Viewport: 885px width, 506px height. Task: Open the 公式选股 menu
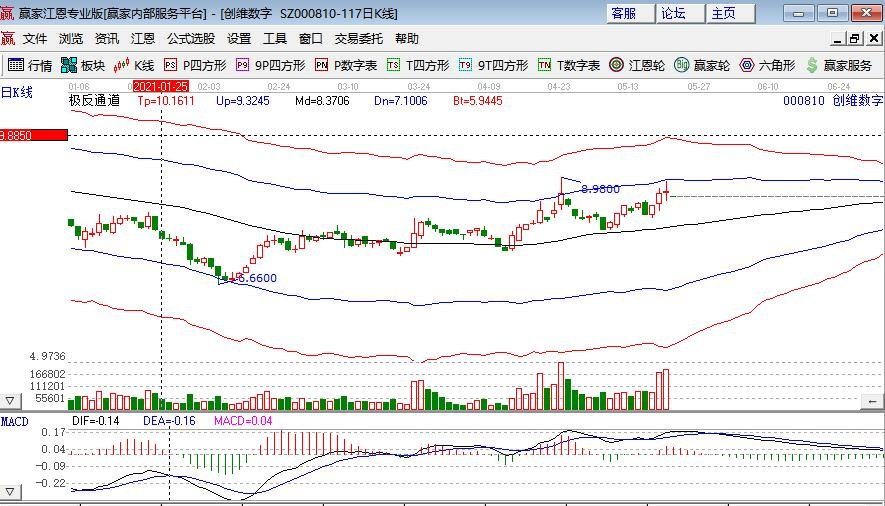click(x=191, y=38)
